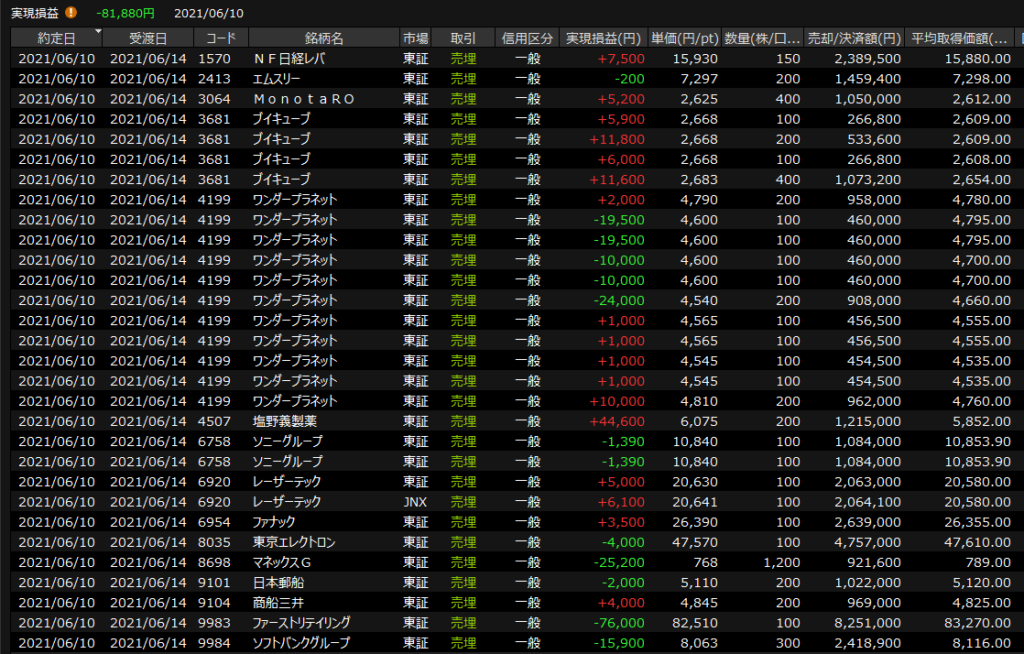Click the コード column header
Image resolution: width=1024 pixels, height=654 pixels.
coord(221,38)
